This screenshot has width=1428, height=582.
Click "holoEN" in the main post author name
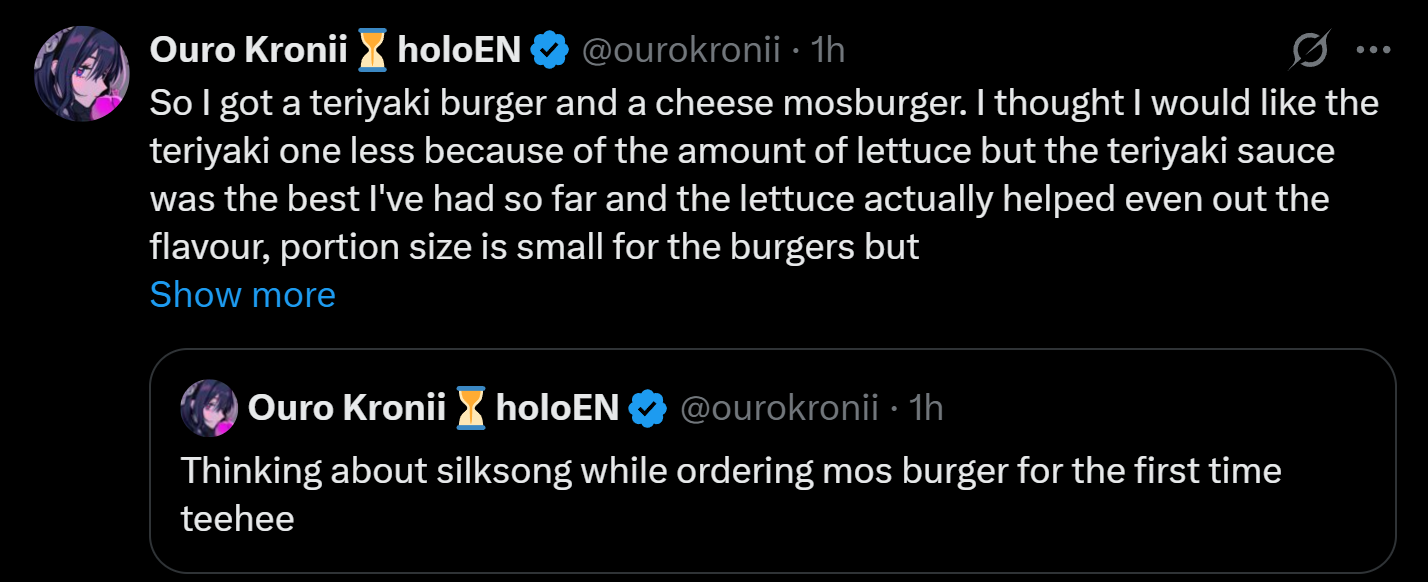click(x=459, y=49)
